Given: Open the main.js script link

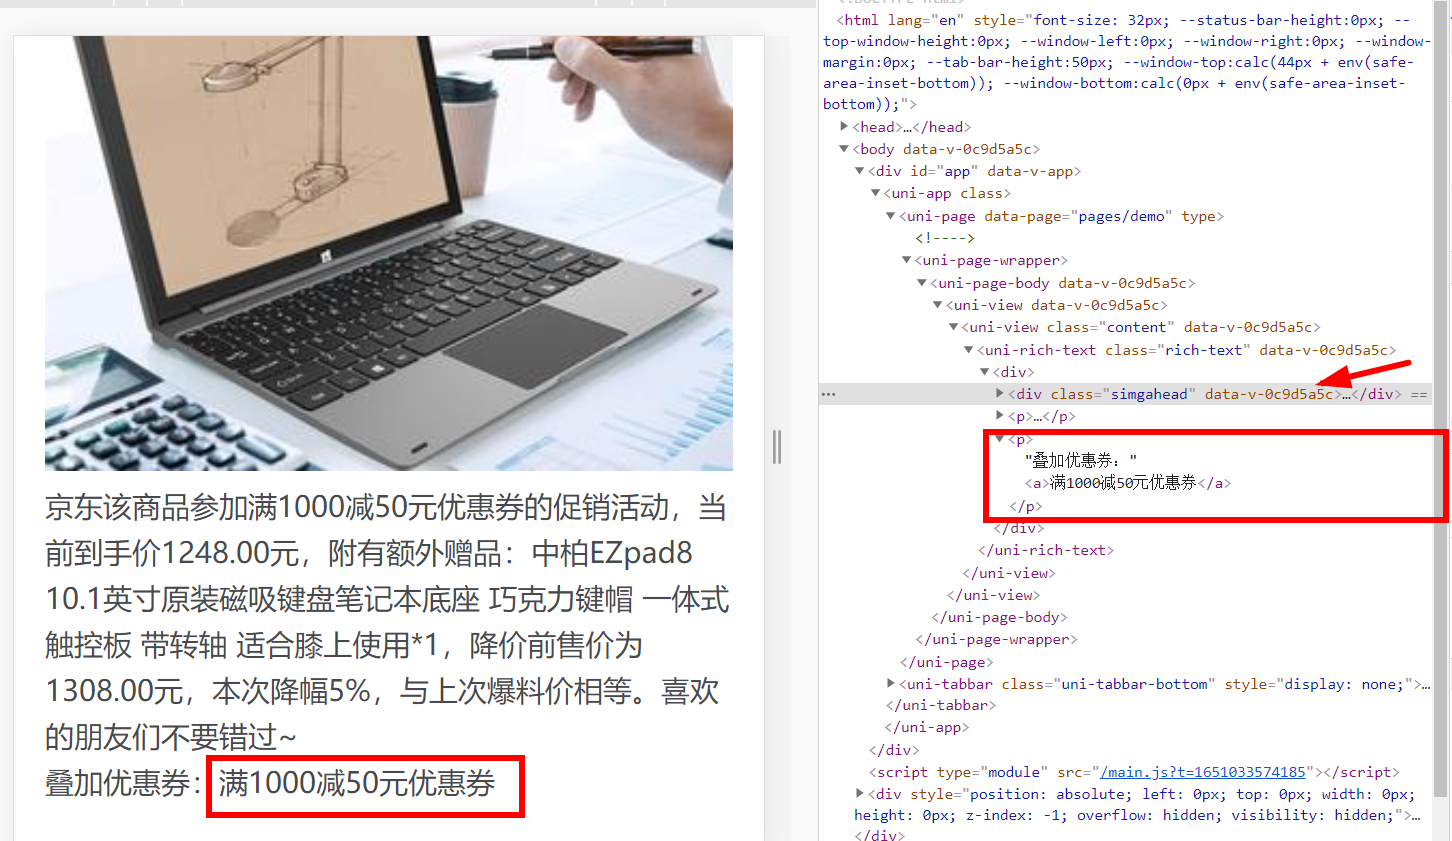Looking at the screenshot, I should [x=1203, y=772].
